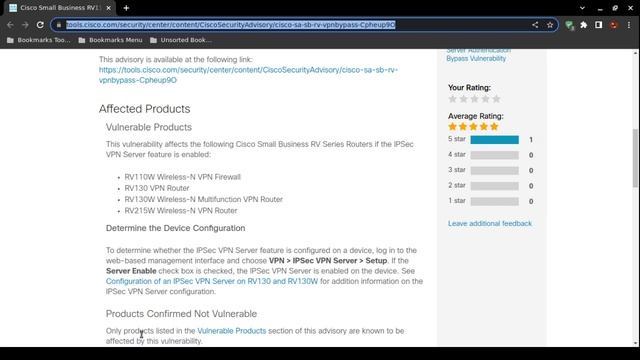Open Configuration of an IPSec VPN Server link
The image size is (640, 360).
tap(212, 281)
